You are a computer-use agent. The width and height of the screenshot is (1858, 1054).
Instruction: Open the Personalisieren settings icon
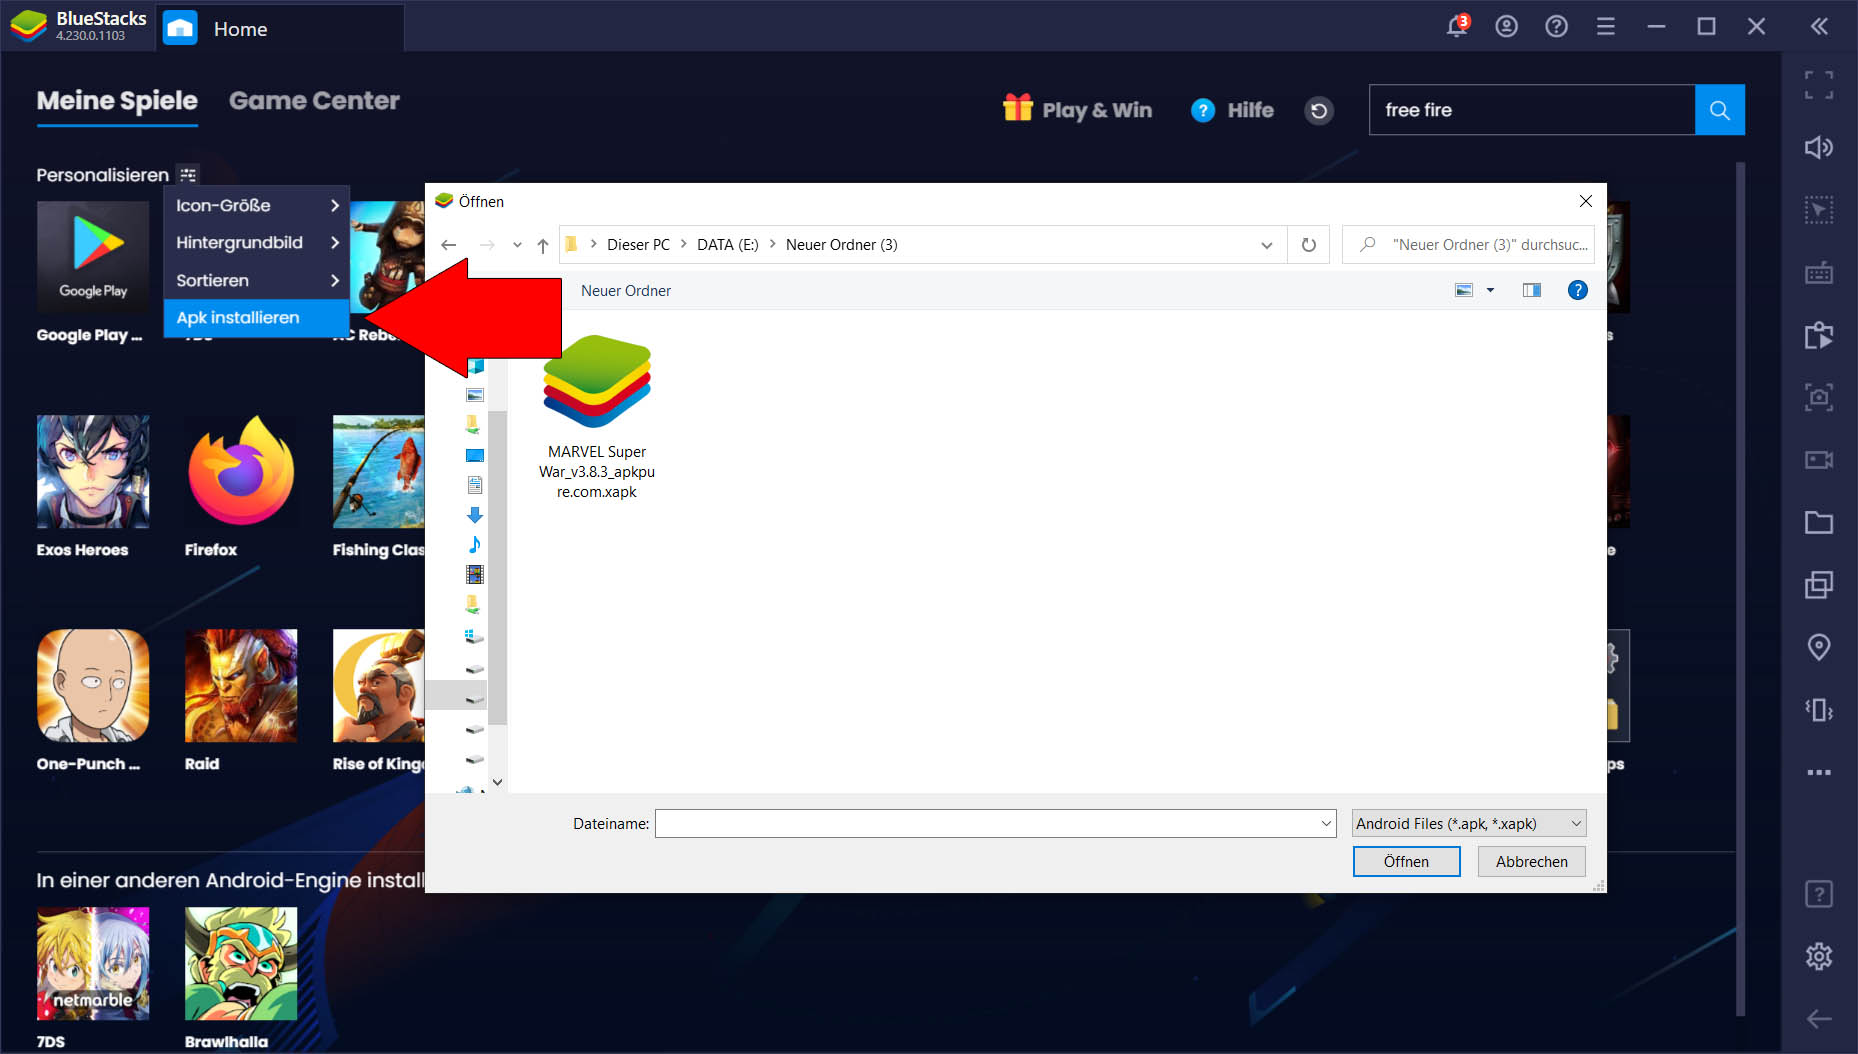188,175
